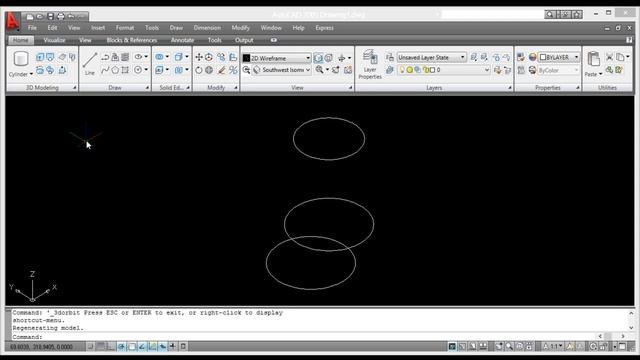This screenshot has width=640, height=360.
Task: Click the Pan hand icon in status bar
Action: [x=499, y=347]
